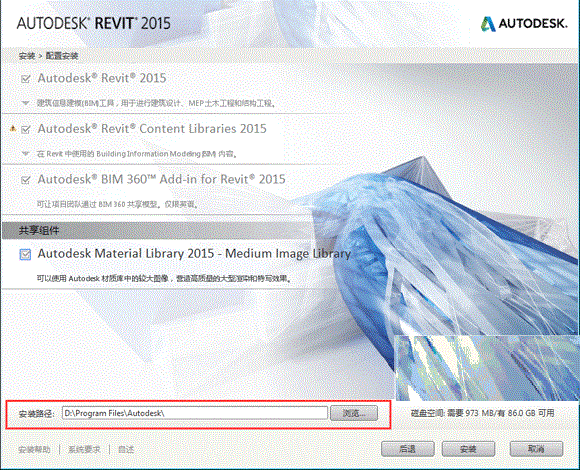Select the Material Library Medium Image Library title
The height and width of the screenshot is (470, 580).
[194, 254]
